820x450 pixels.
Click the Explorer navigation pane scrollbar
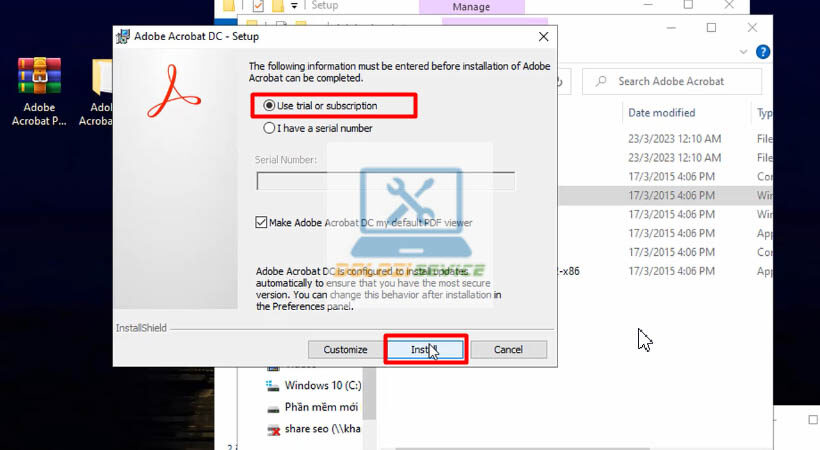tap(369, 393)
